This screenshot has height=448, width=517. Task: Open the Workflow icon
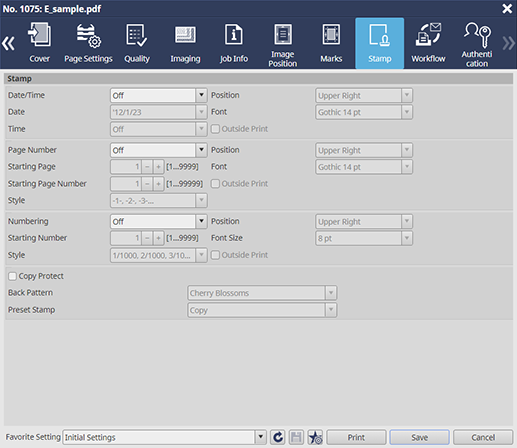pos(428,34)
